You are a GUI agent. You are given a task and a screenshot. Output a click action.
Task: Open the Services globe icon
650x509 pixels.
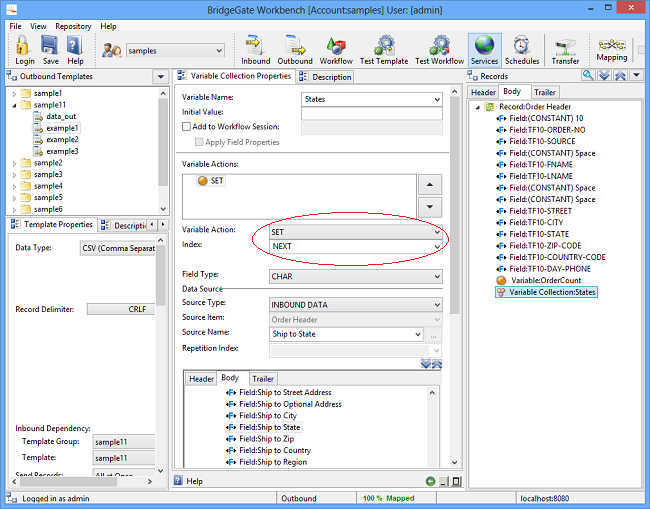pos(484,49)
